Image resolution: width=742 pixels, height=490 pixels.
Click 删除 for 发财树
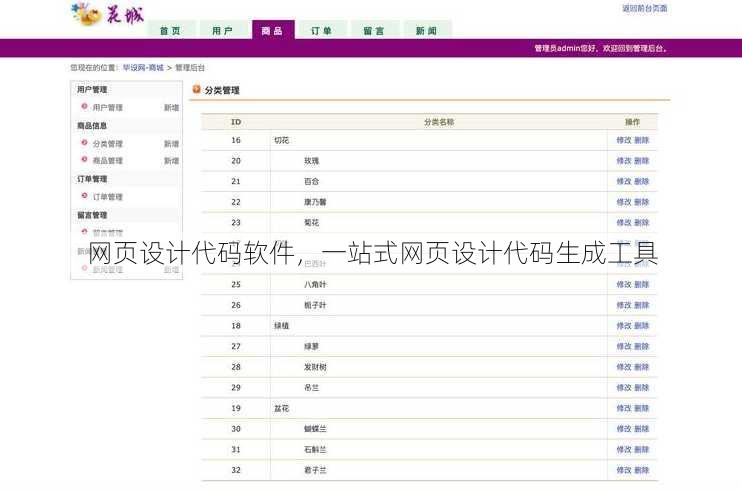642,367
